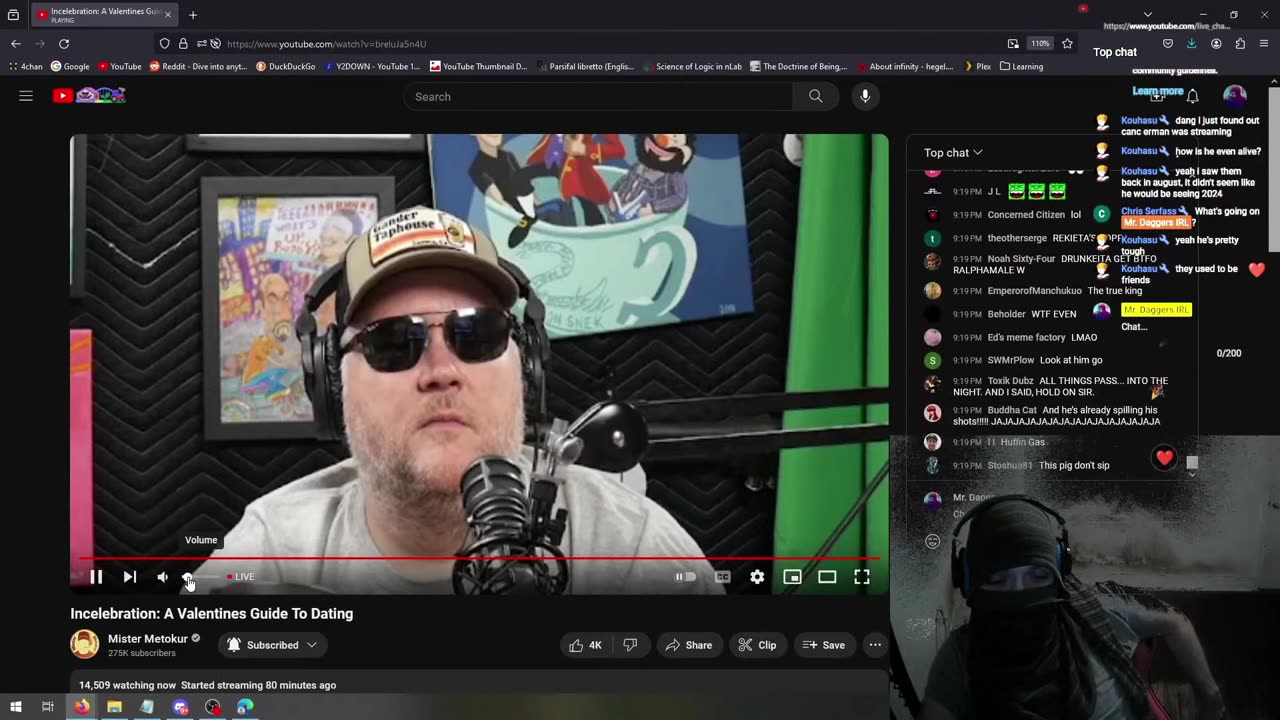1280x720 pixels.
Task: Save page to Pocket
Action: pos(1168,44)
